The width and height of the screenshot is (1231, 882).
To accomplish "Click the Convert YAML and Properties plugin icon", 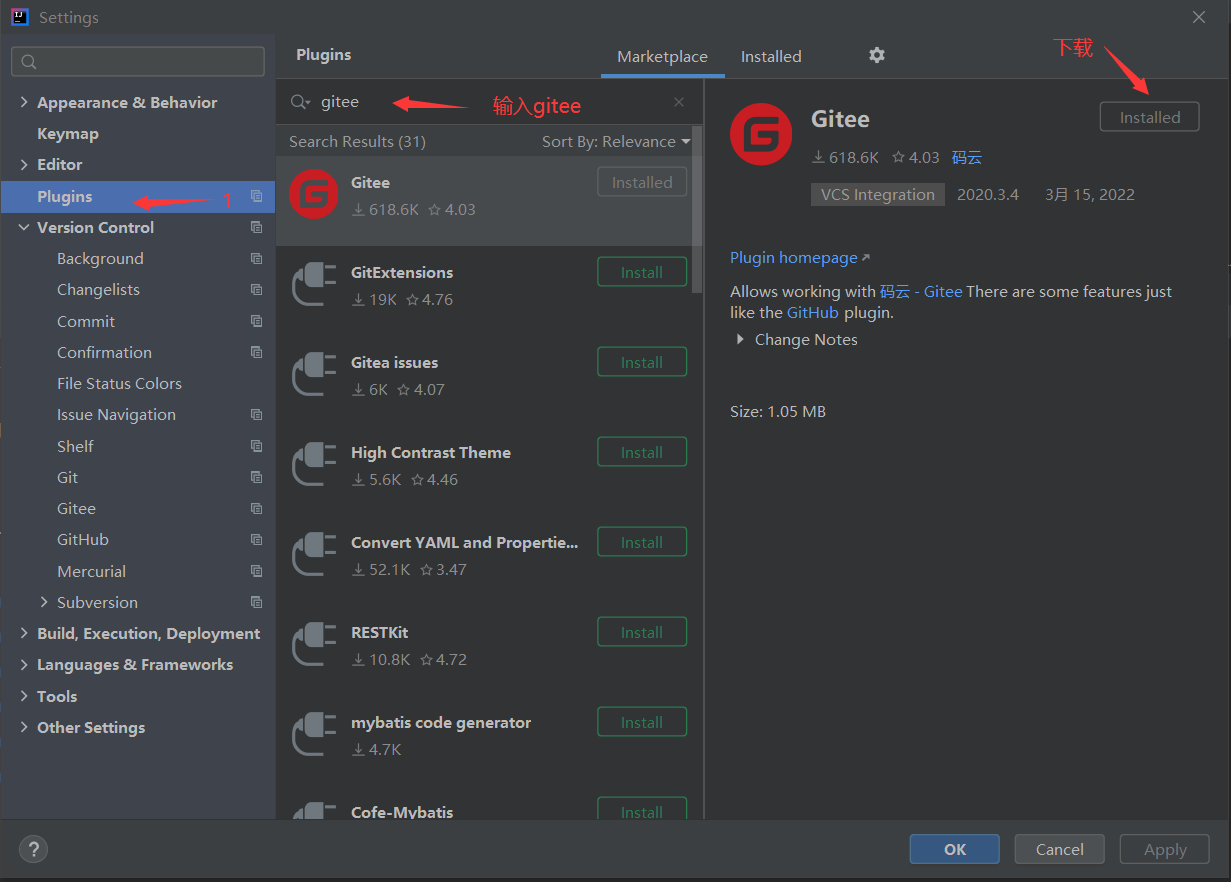I will [314, 555].
